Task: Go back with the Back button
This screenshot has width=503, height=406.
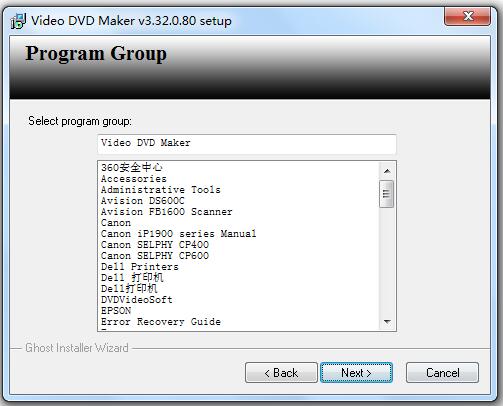Action: pyautogui.click(x=281, y=373)
